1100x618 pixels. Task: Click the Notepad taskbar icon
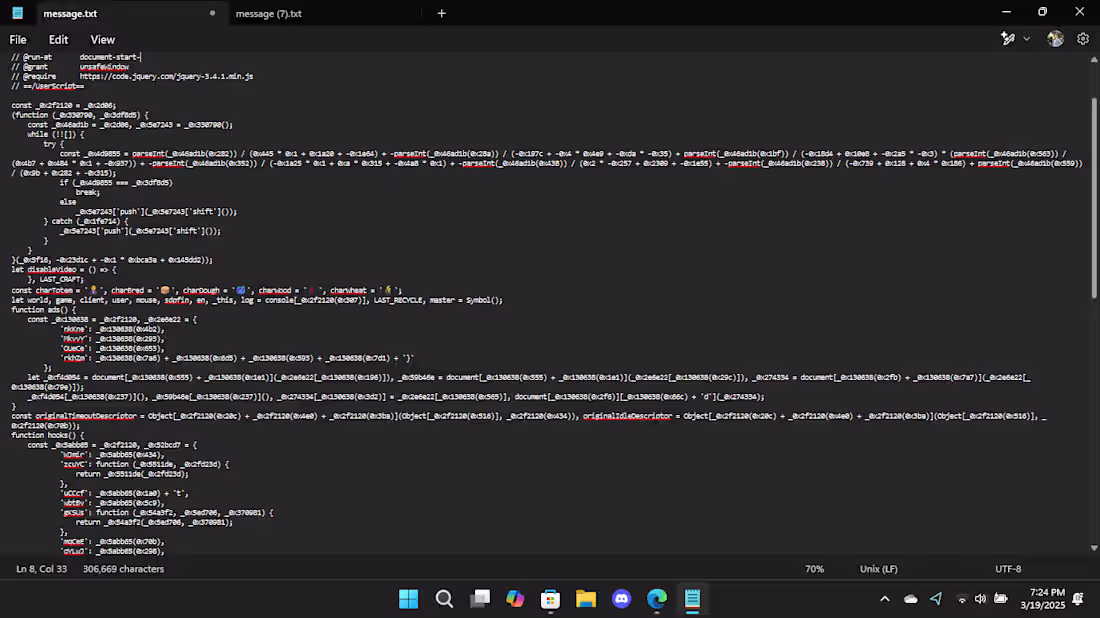[x=692, y=599]
